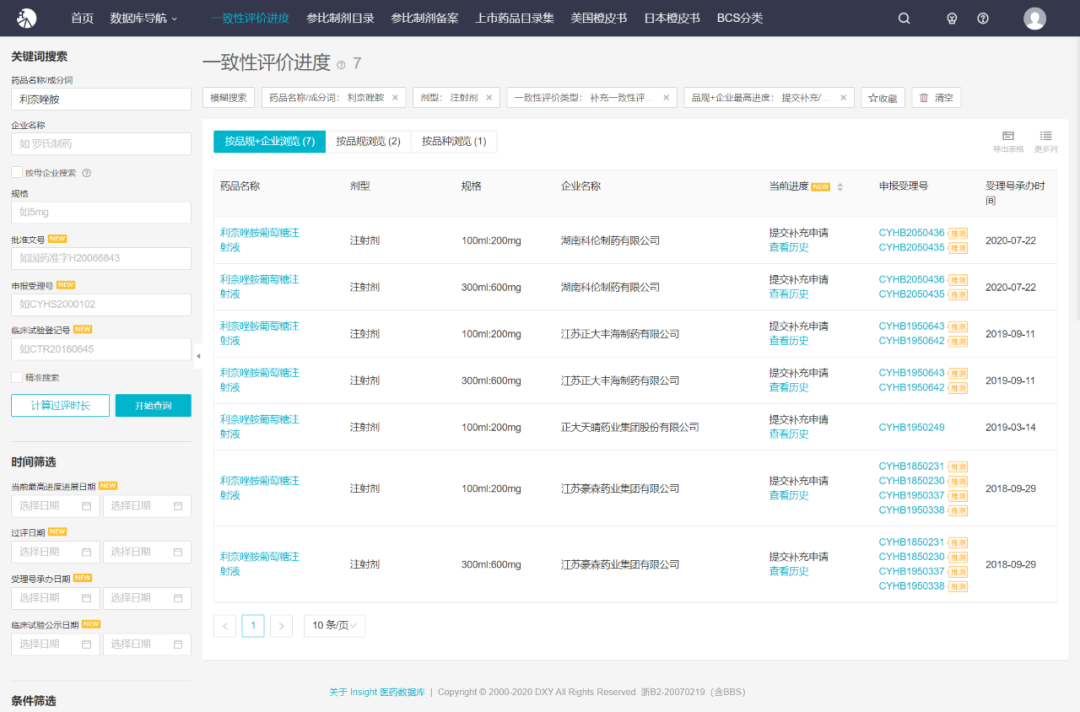Screen dimensions: 1080x712
Task: Click the calendar icon in 当前最高进度进展日期 start field
Action: click(86, 506)
